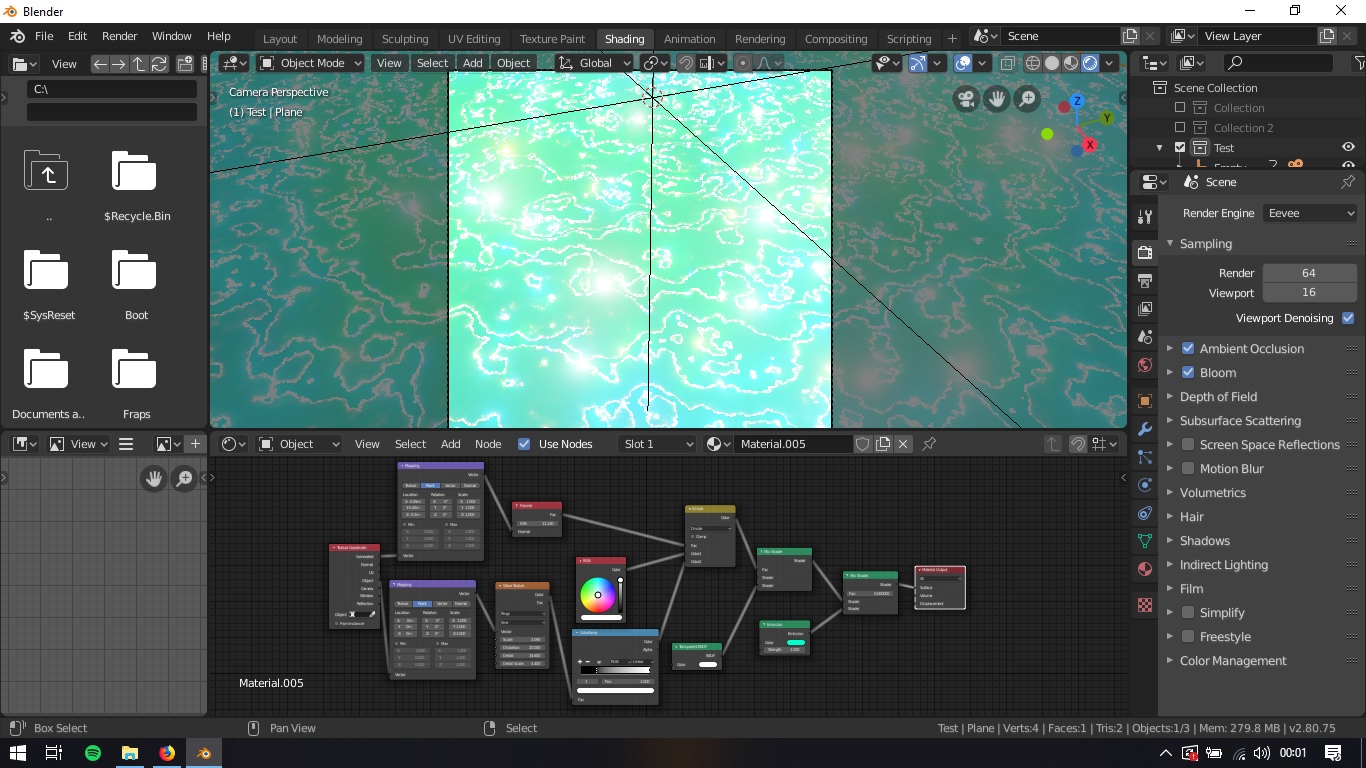
Task: Open the node editor Add menu
Action: [451, 444]
